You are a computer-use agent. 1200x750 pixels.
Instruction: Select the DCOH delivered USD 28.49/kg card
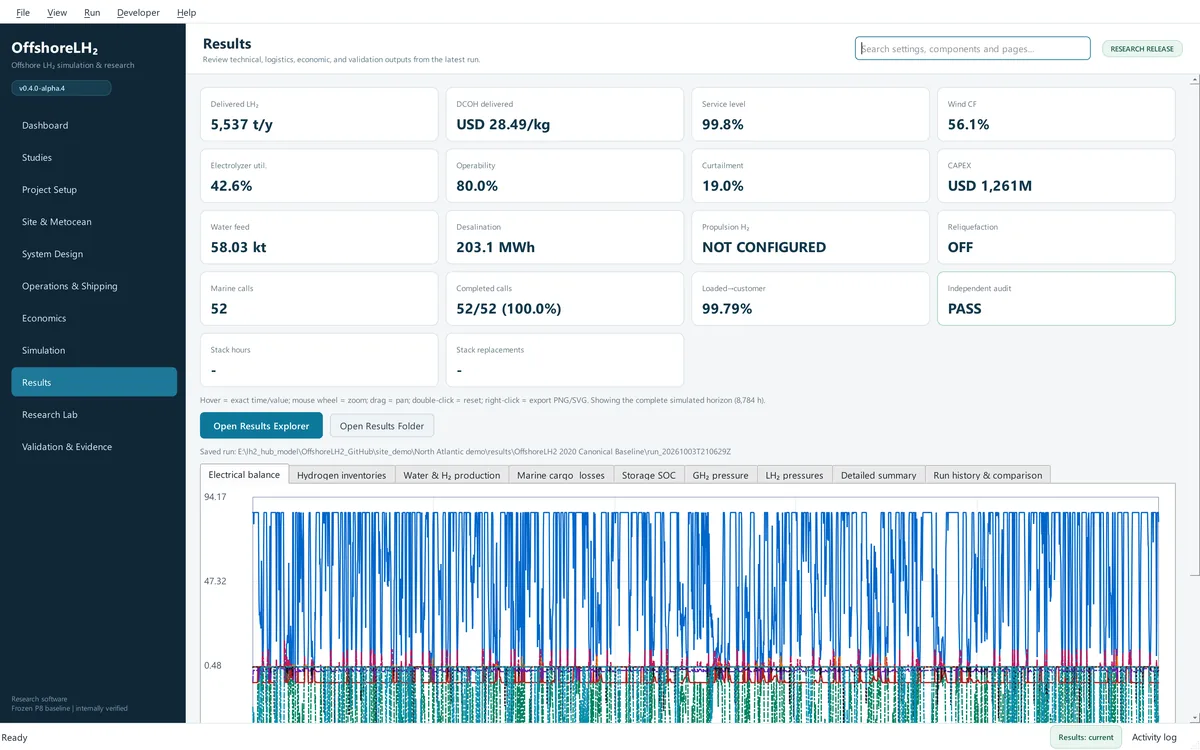click(564, 115)
